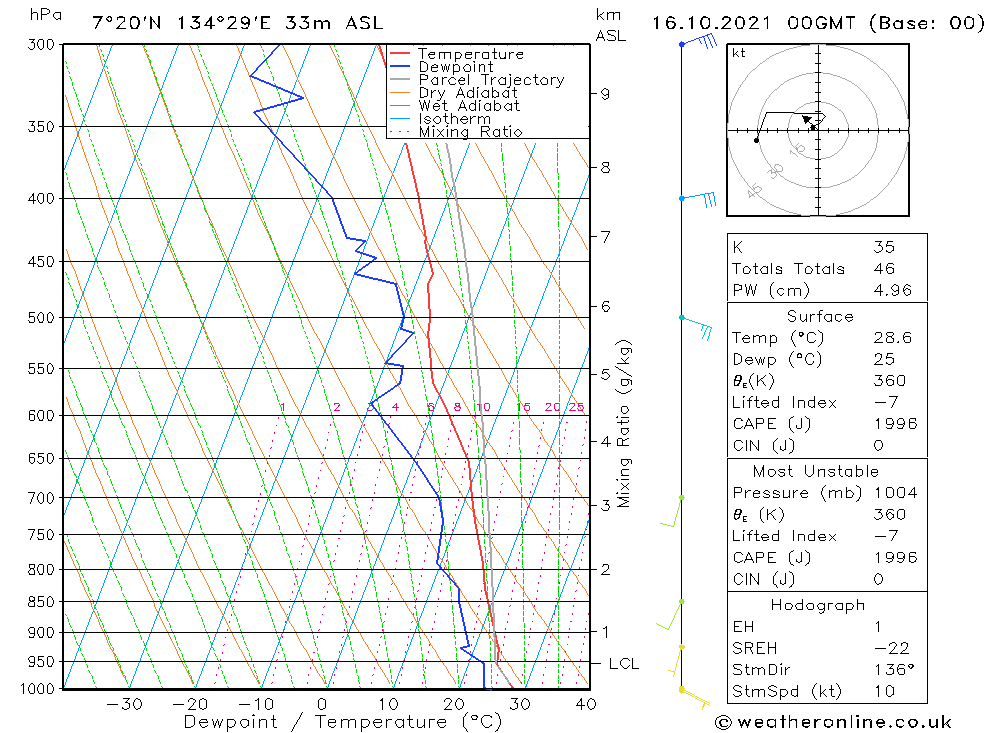This screenshot has width=1000, height=733.
Task: Click the LCL marker label
Action: [624, 663]
